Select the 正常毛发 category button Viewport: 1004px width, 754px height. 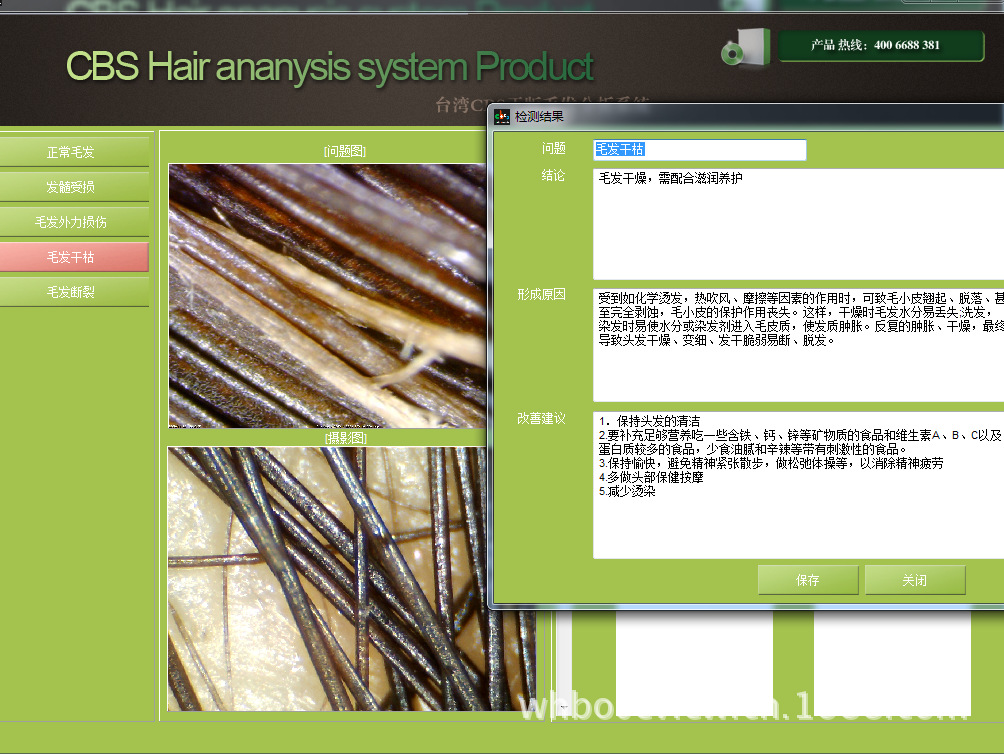(x=73, y=152)
